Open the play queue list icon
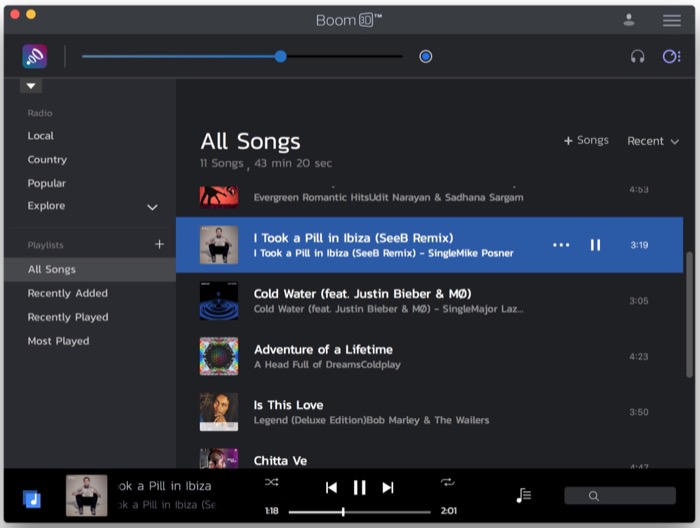The image size is (700, 528). point(524,495)
